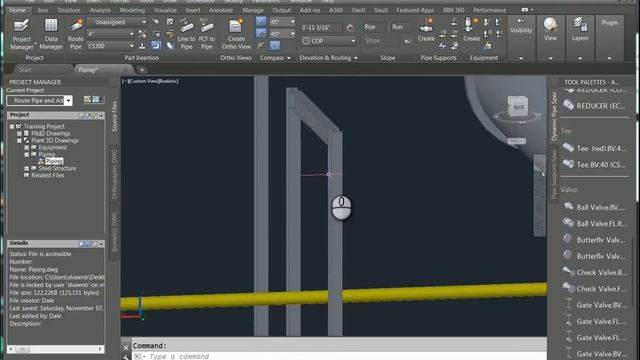Select the Ball Valve BV palette tool

594,207
